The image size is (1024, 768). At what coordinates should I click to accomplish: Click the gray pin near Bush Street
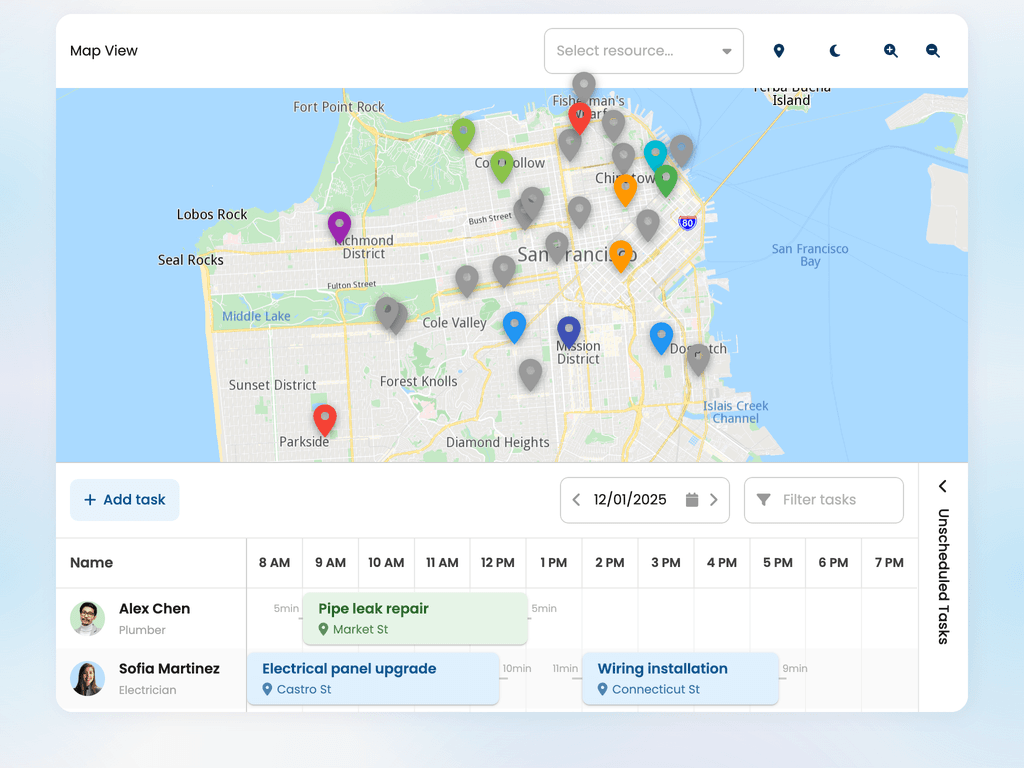532,202
